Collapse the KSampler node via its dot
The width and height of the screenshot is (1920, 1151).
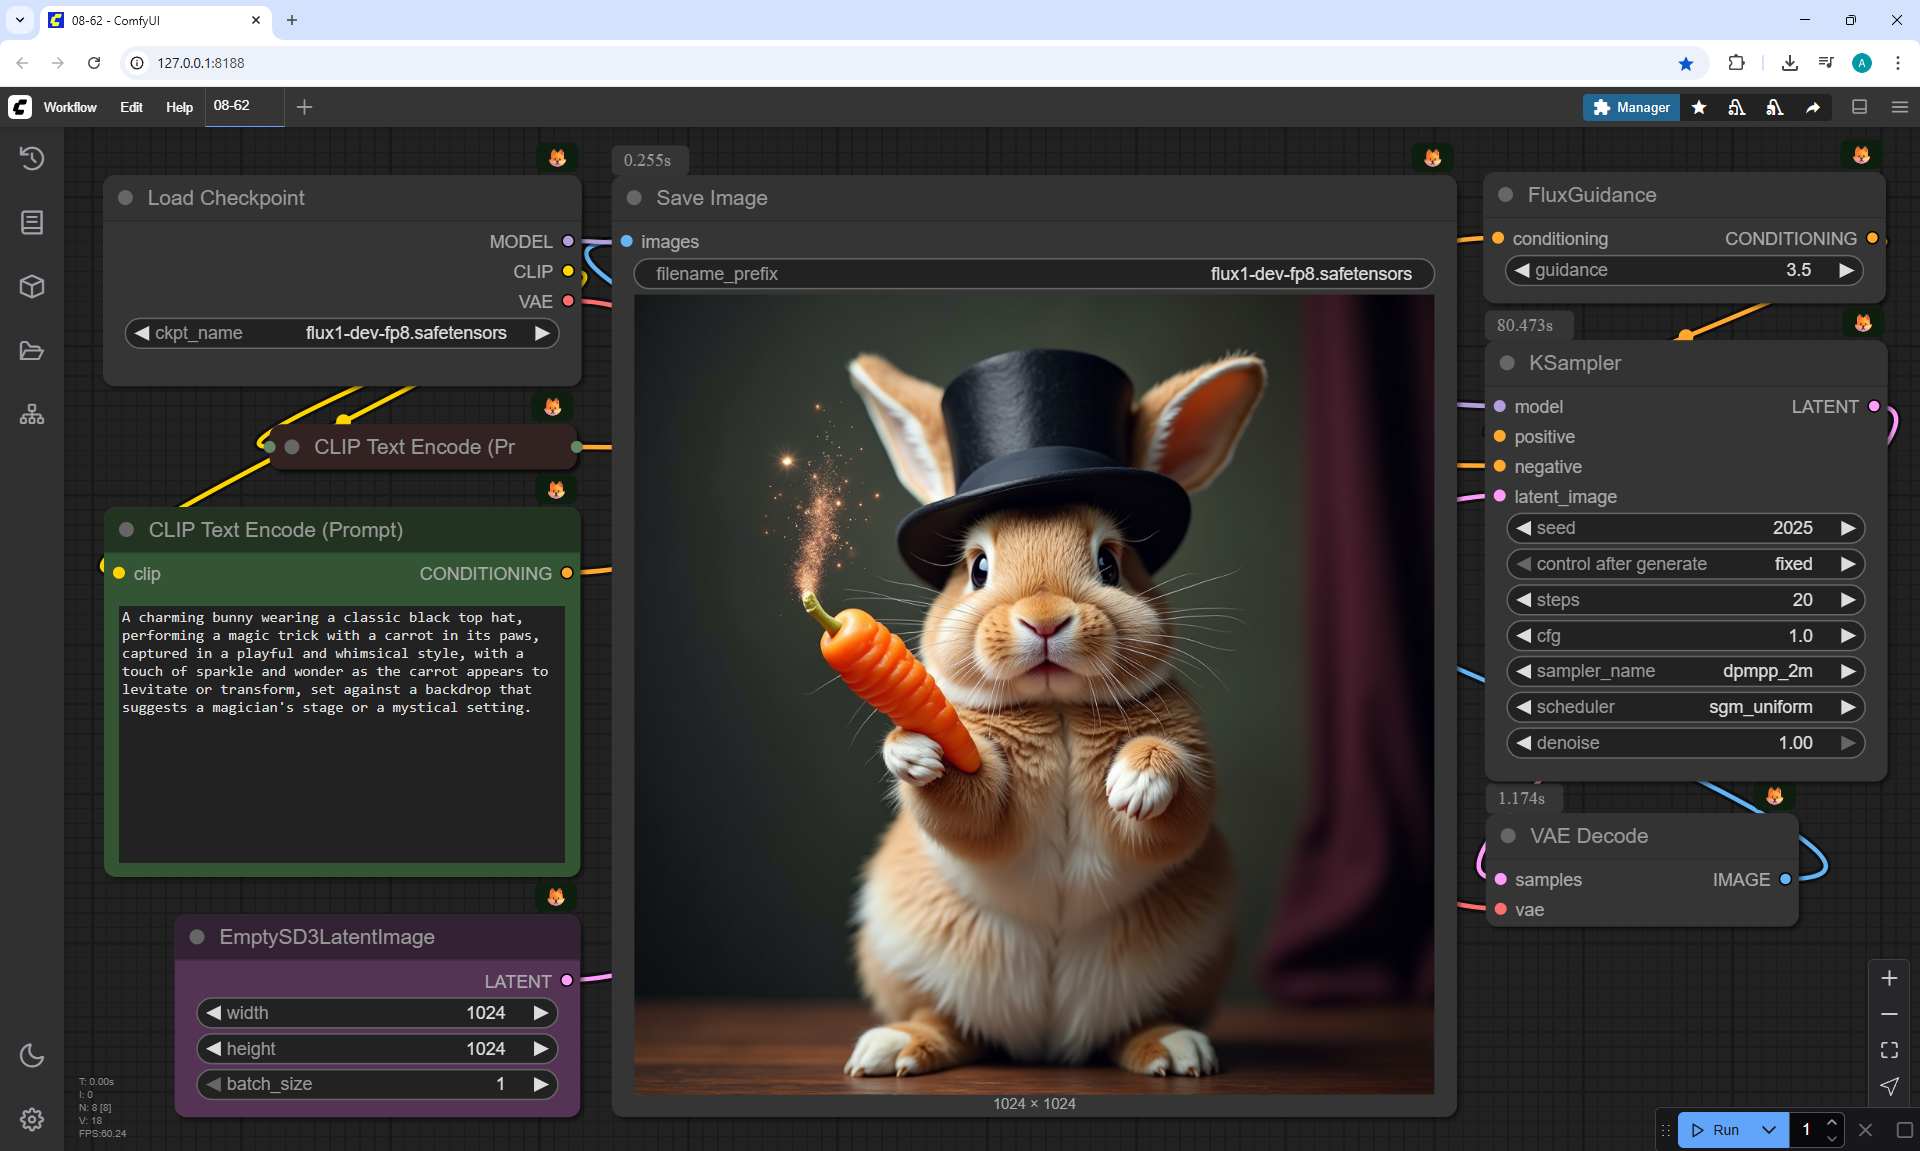(x=1507, y=363)
